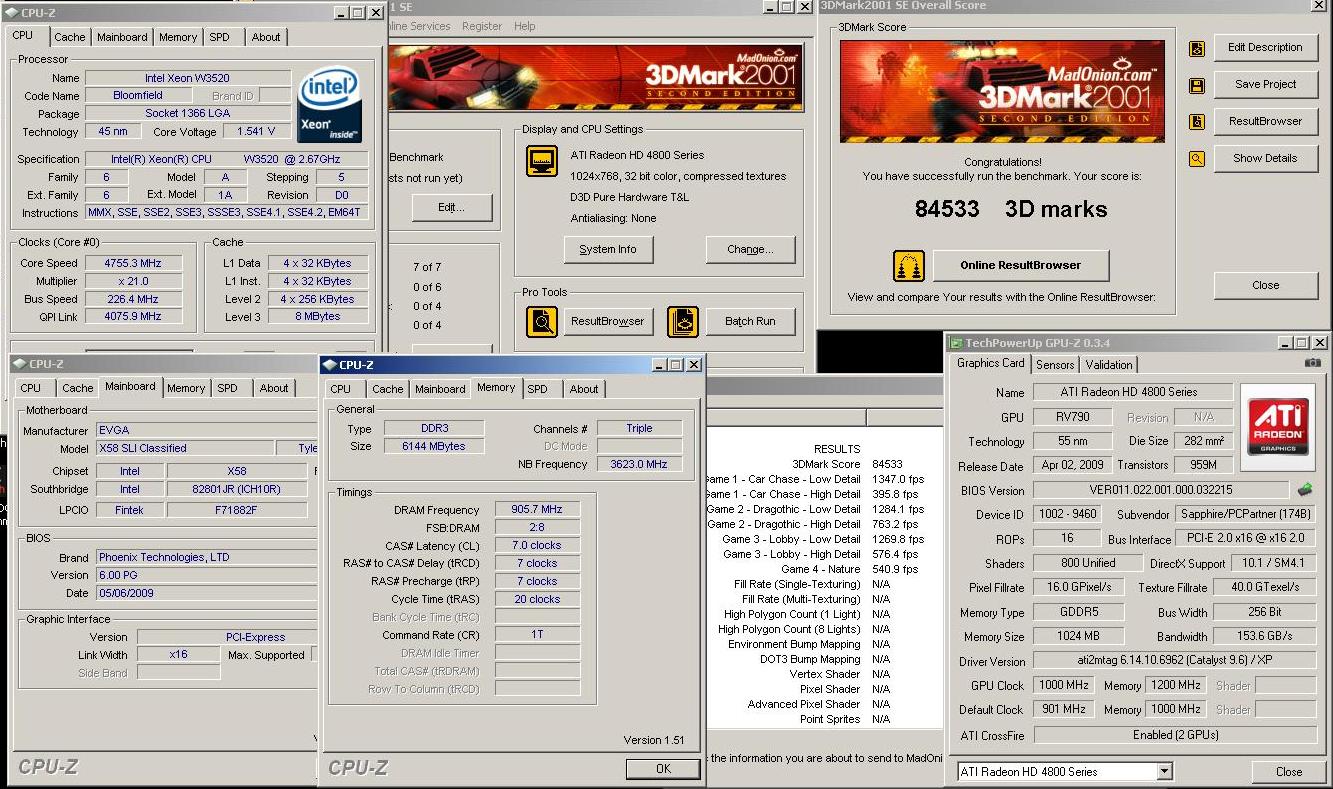Click the 84533 3D marks score text

click(x=1011, y=209)
